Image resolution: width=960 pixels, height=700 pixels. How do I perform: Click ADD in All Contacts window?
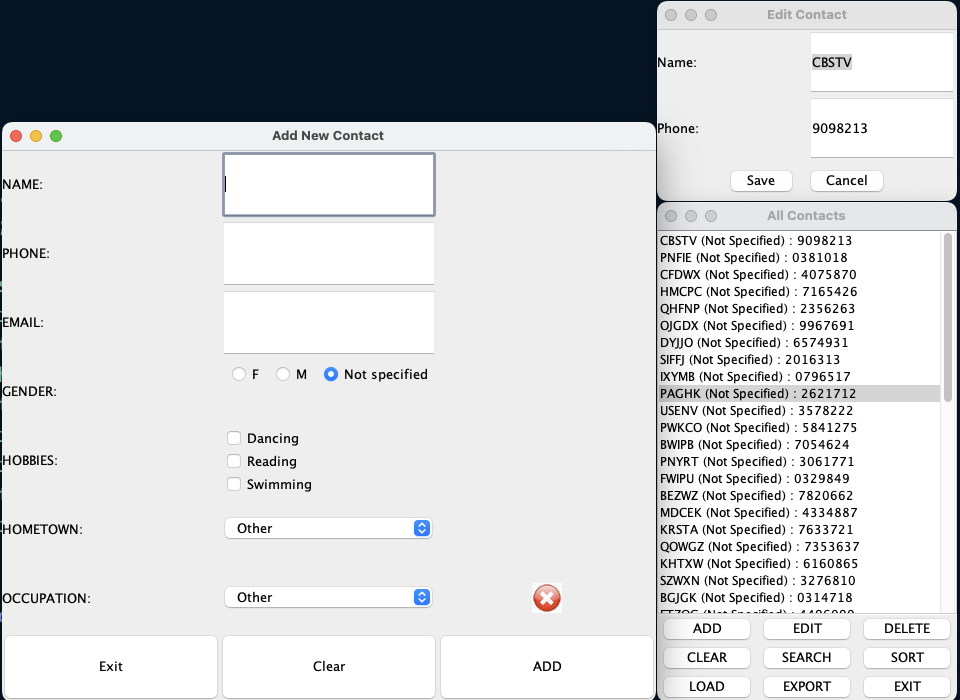coord(707,628)
